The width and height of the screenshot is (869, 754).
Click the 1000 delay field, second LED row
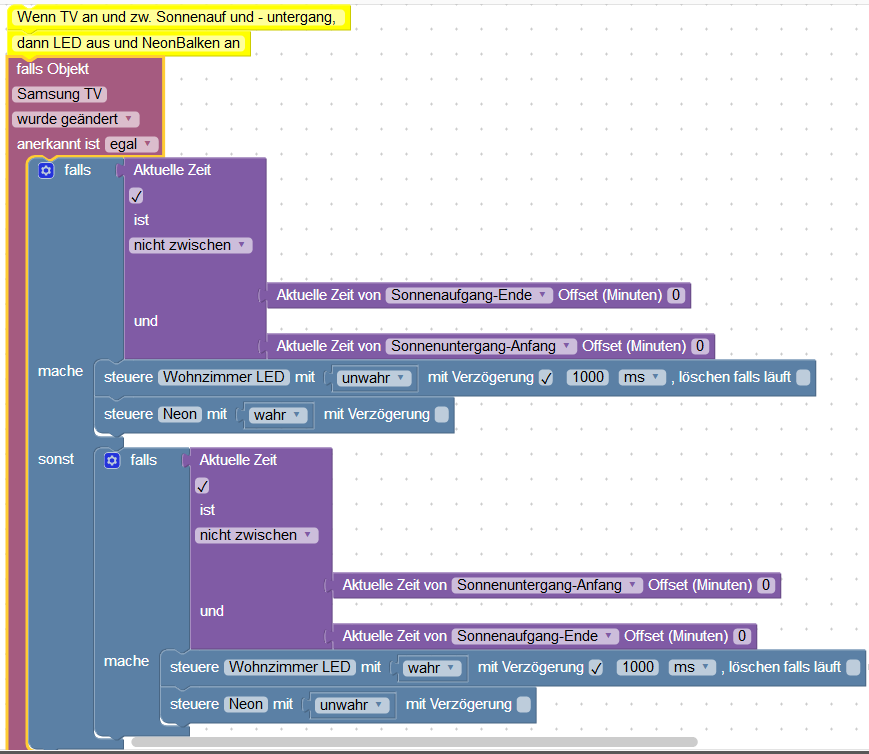[637, 668]
